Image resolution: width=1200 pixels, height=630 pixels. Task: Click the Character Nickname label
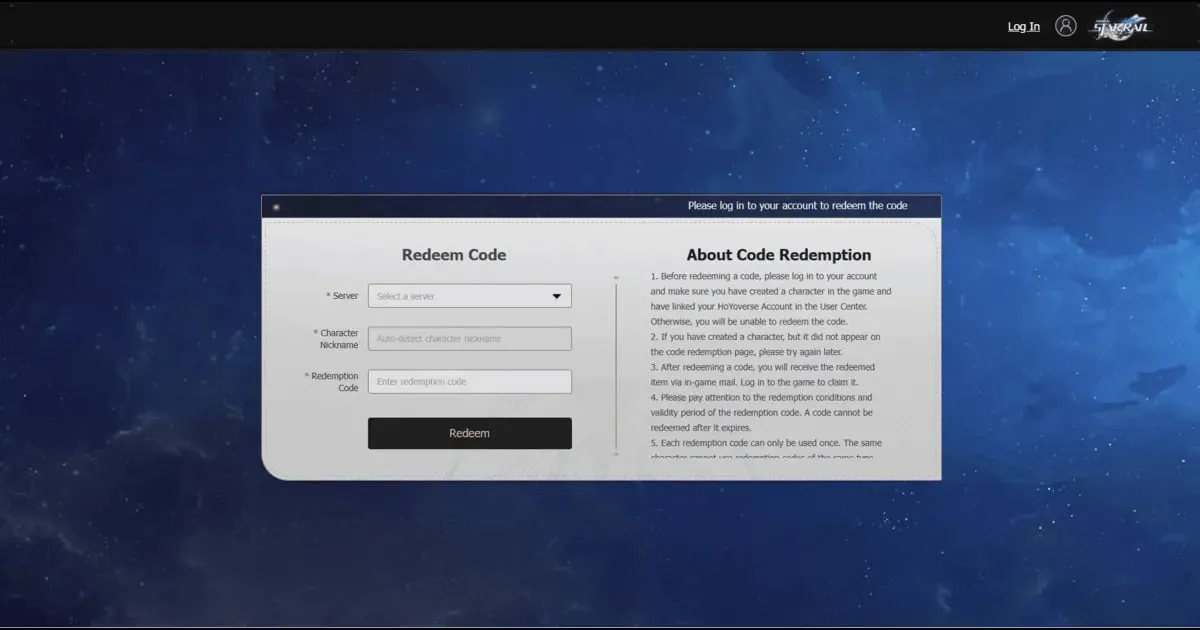(x=335, y=339)
